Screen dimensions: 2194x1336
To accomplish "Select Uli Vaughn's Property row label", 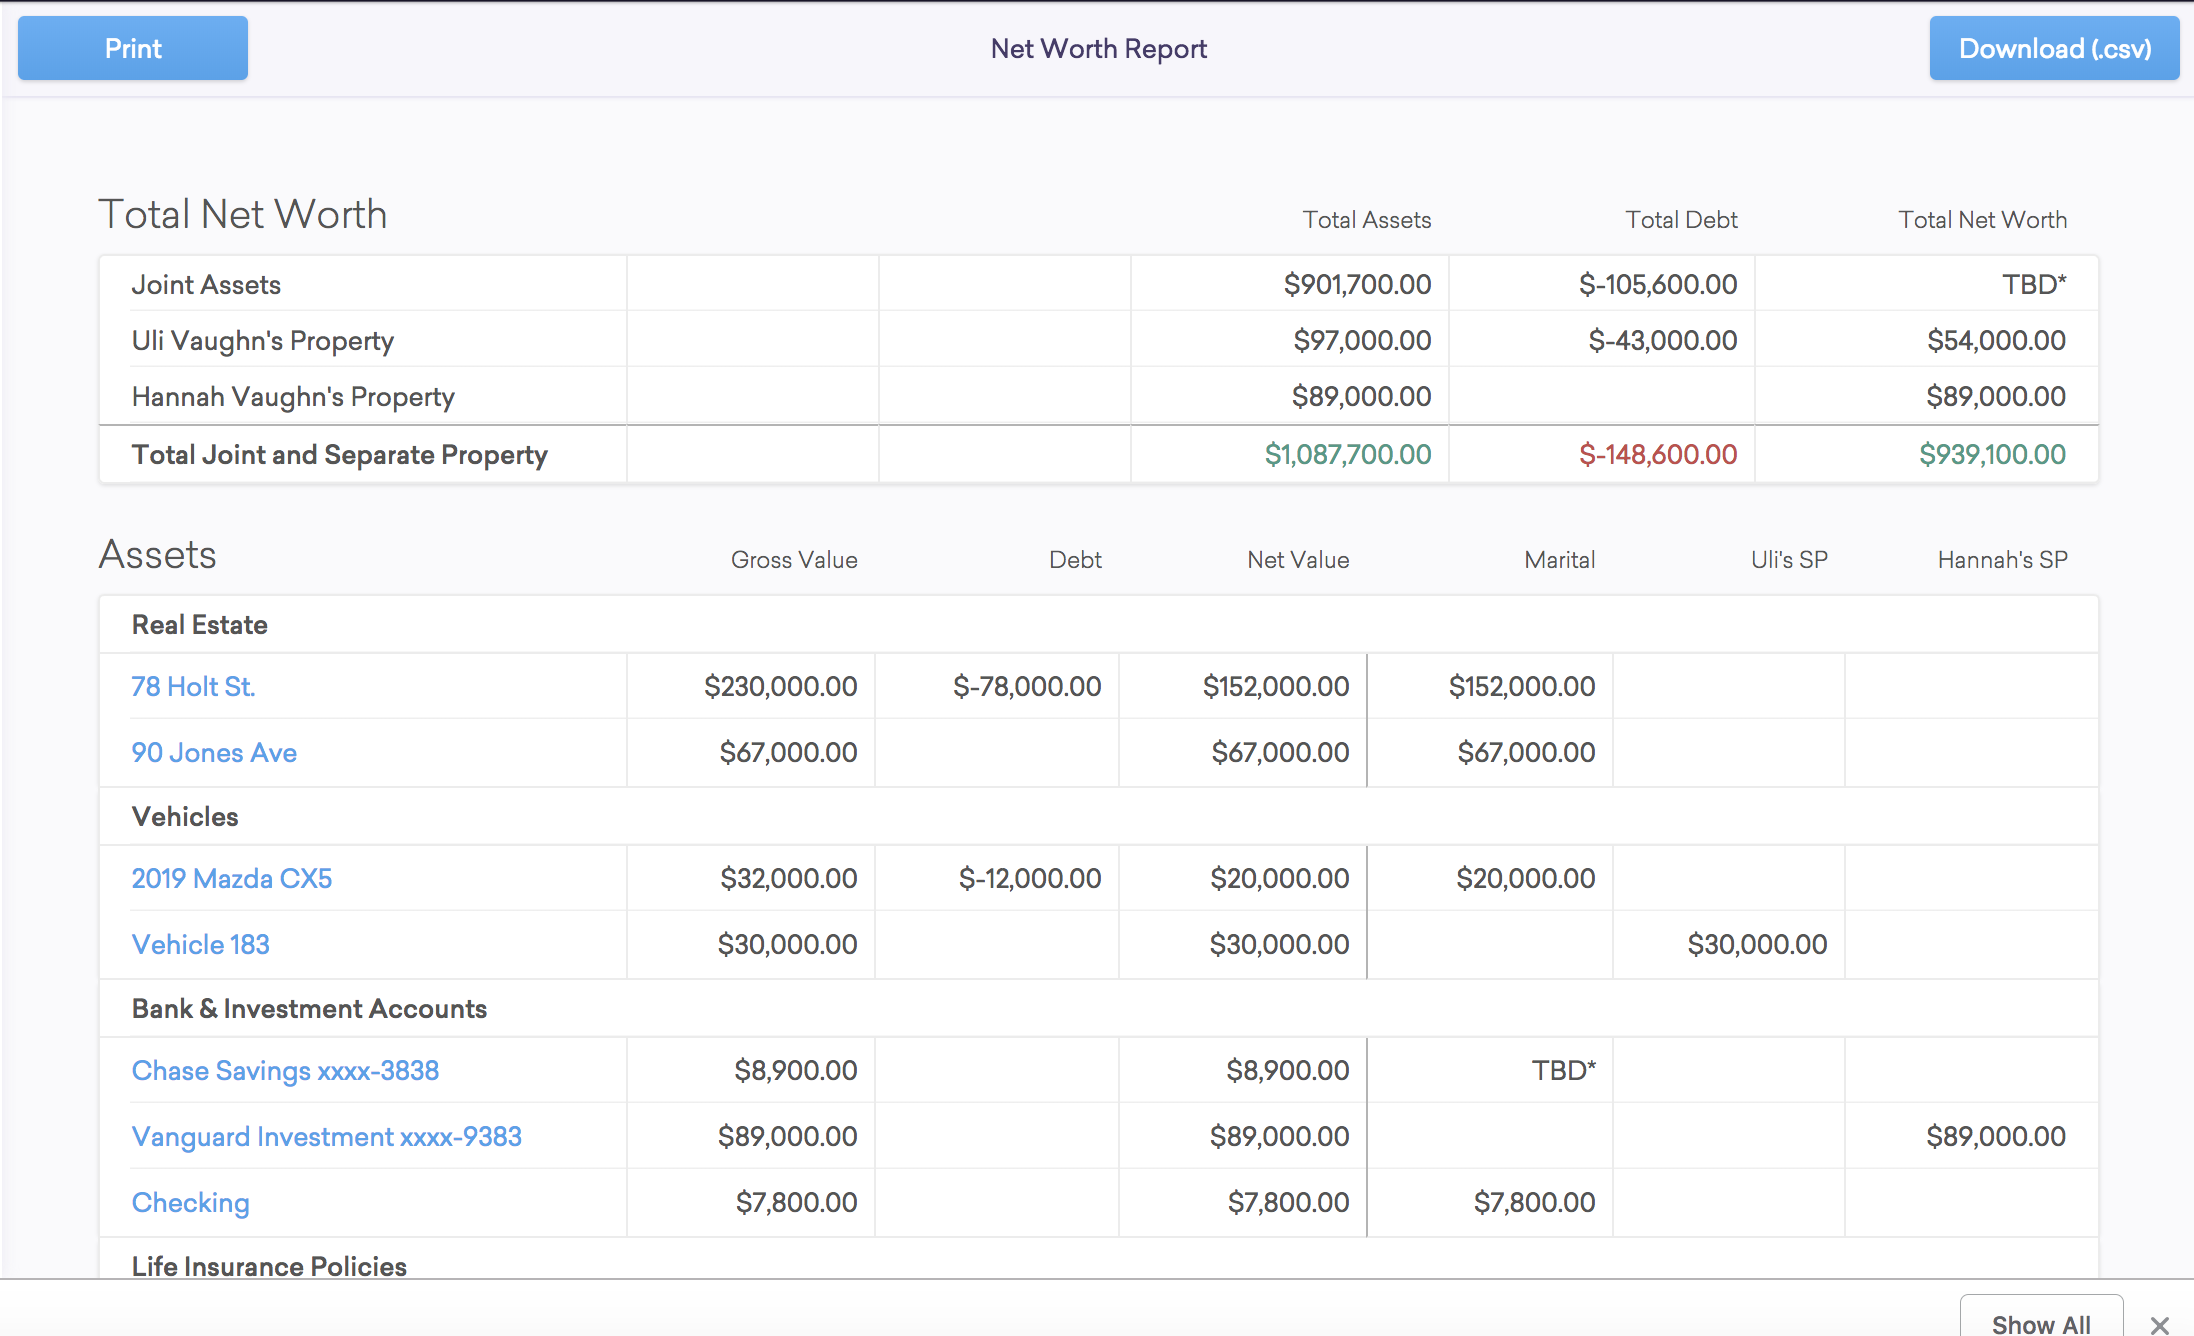I will tap(263, 340).
